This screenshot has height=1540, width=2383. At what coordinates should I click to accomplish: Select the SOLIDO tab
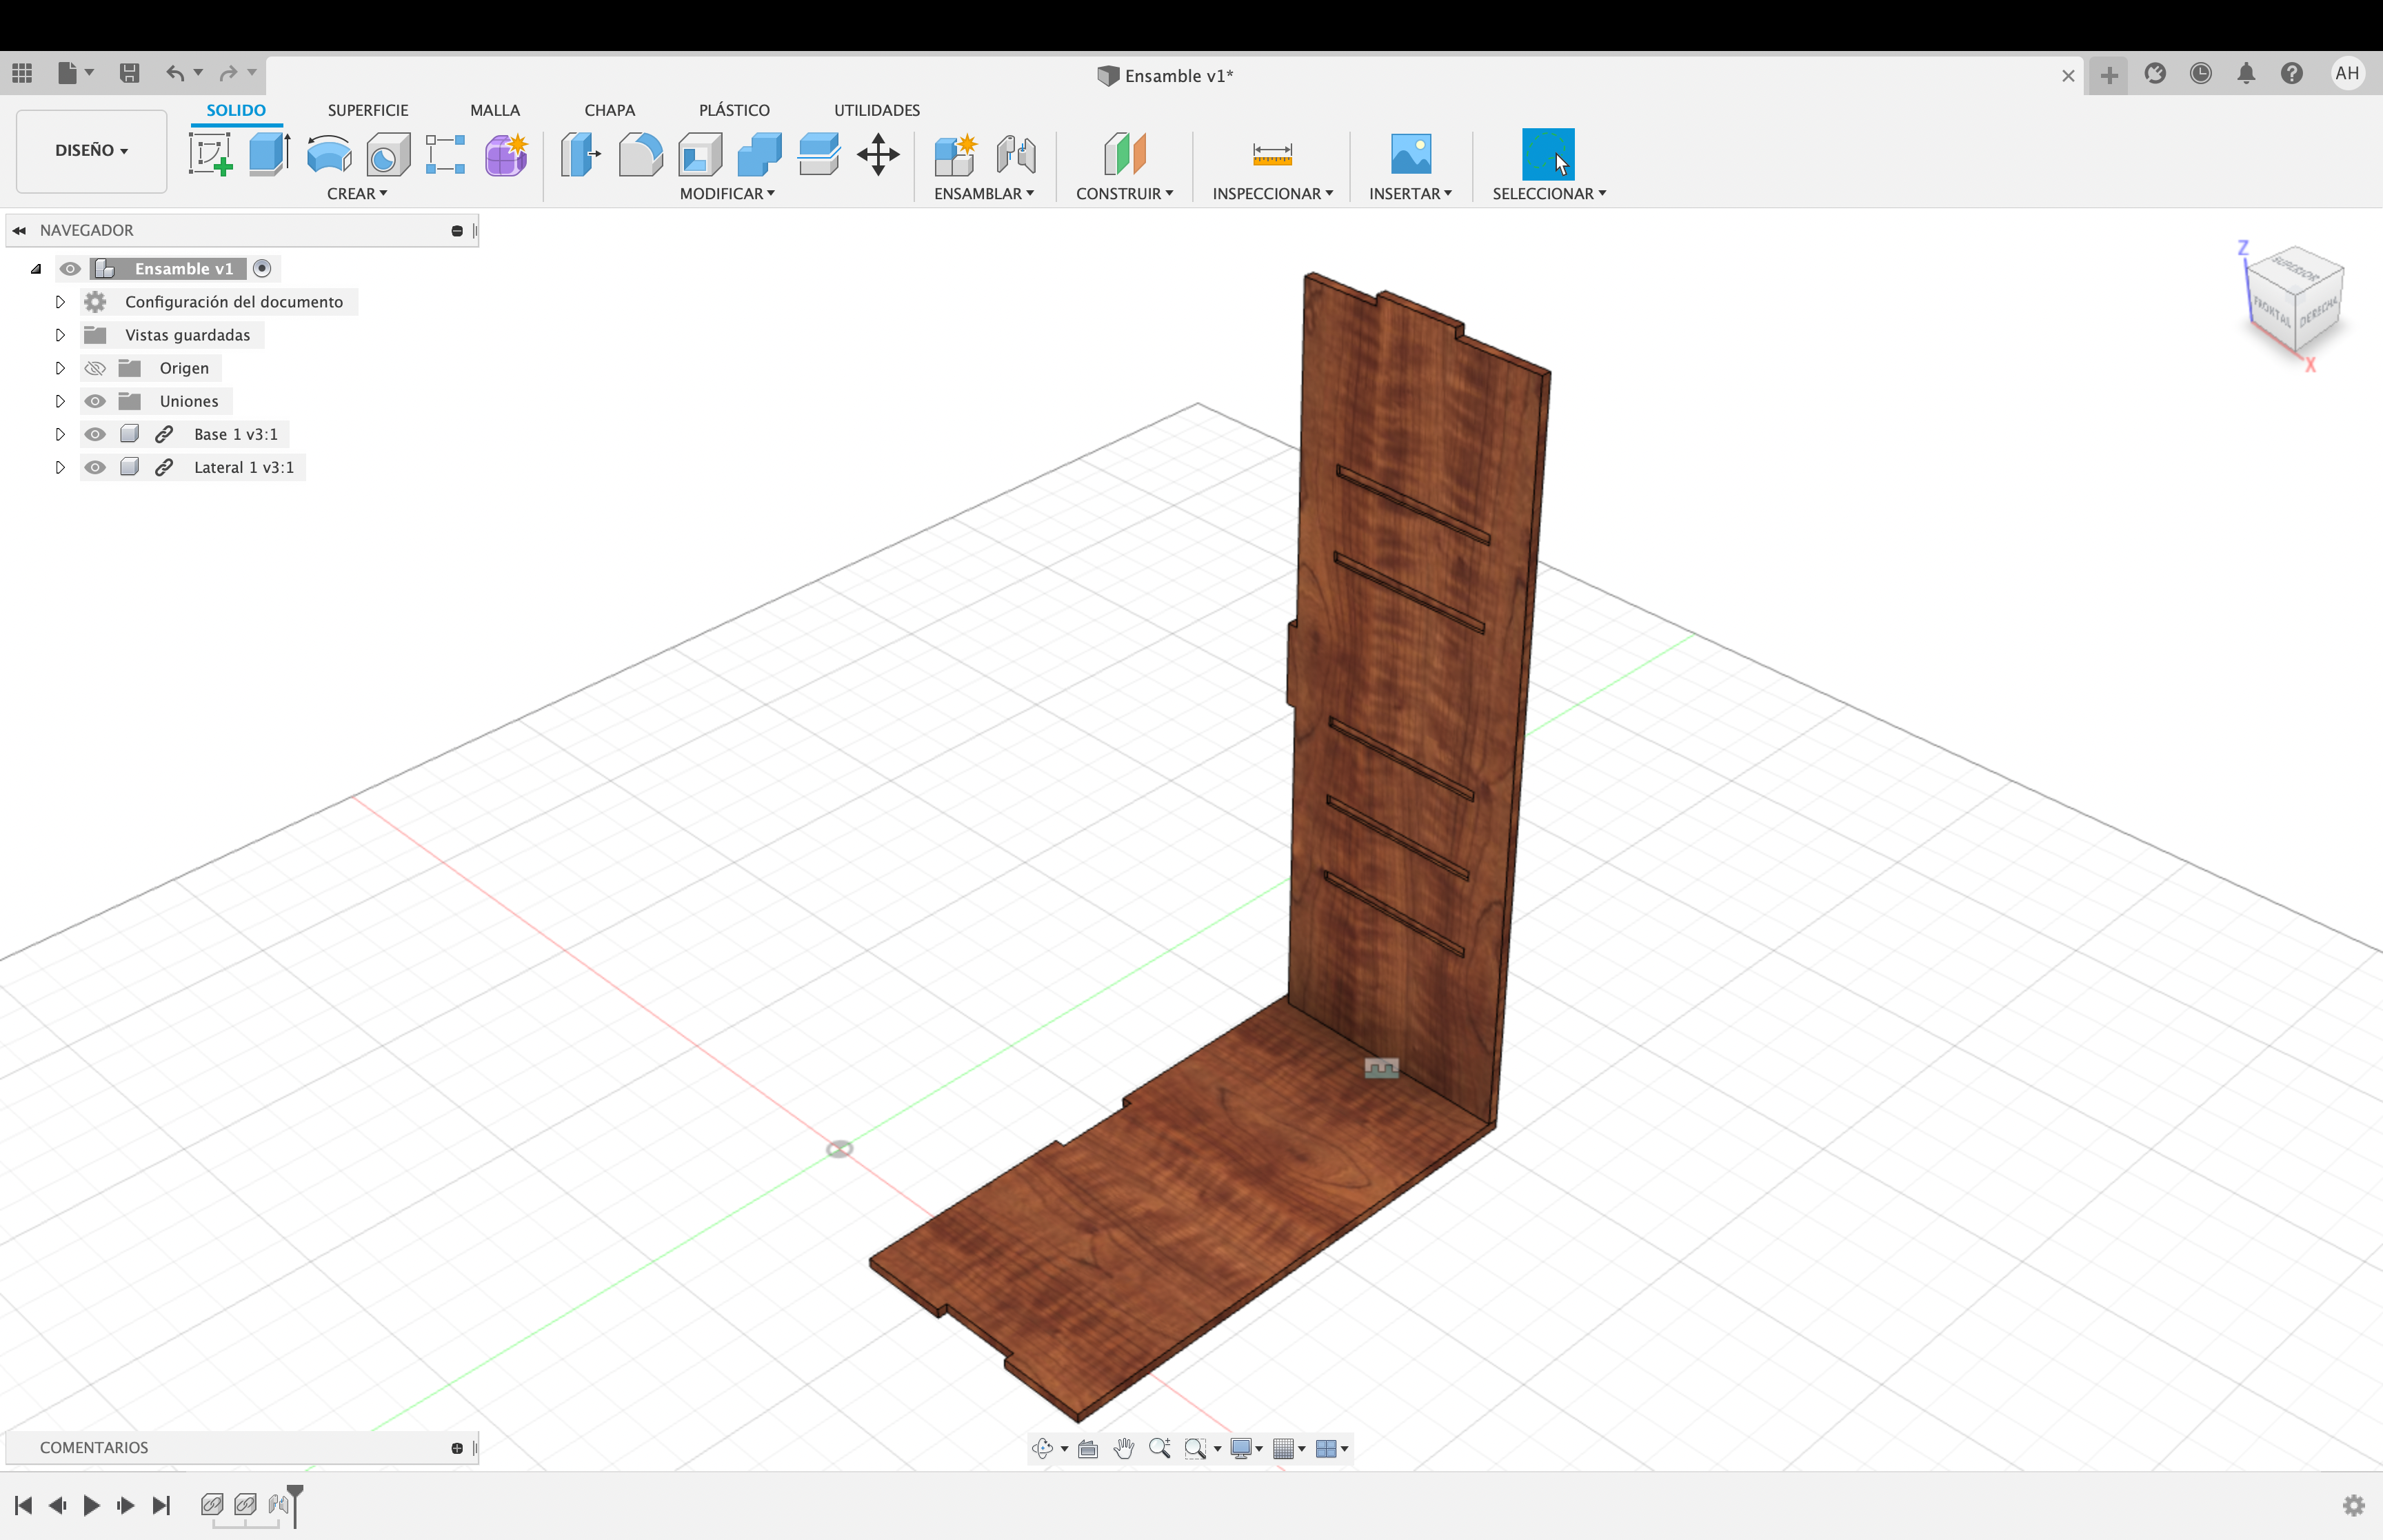[236, 110]
